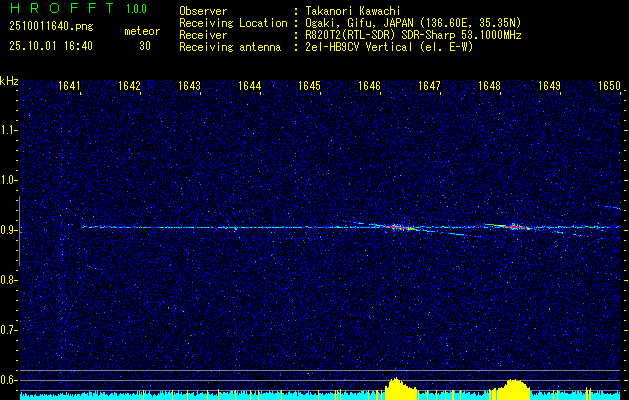The height and width of the screenshot is (400, 629).
Task: Select the filename 2510011640.png
Action: click(51, 27)
